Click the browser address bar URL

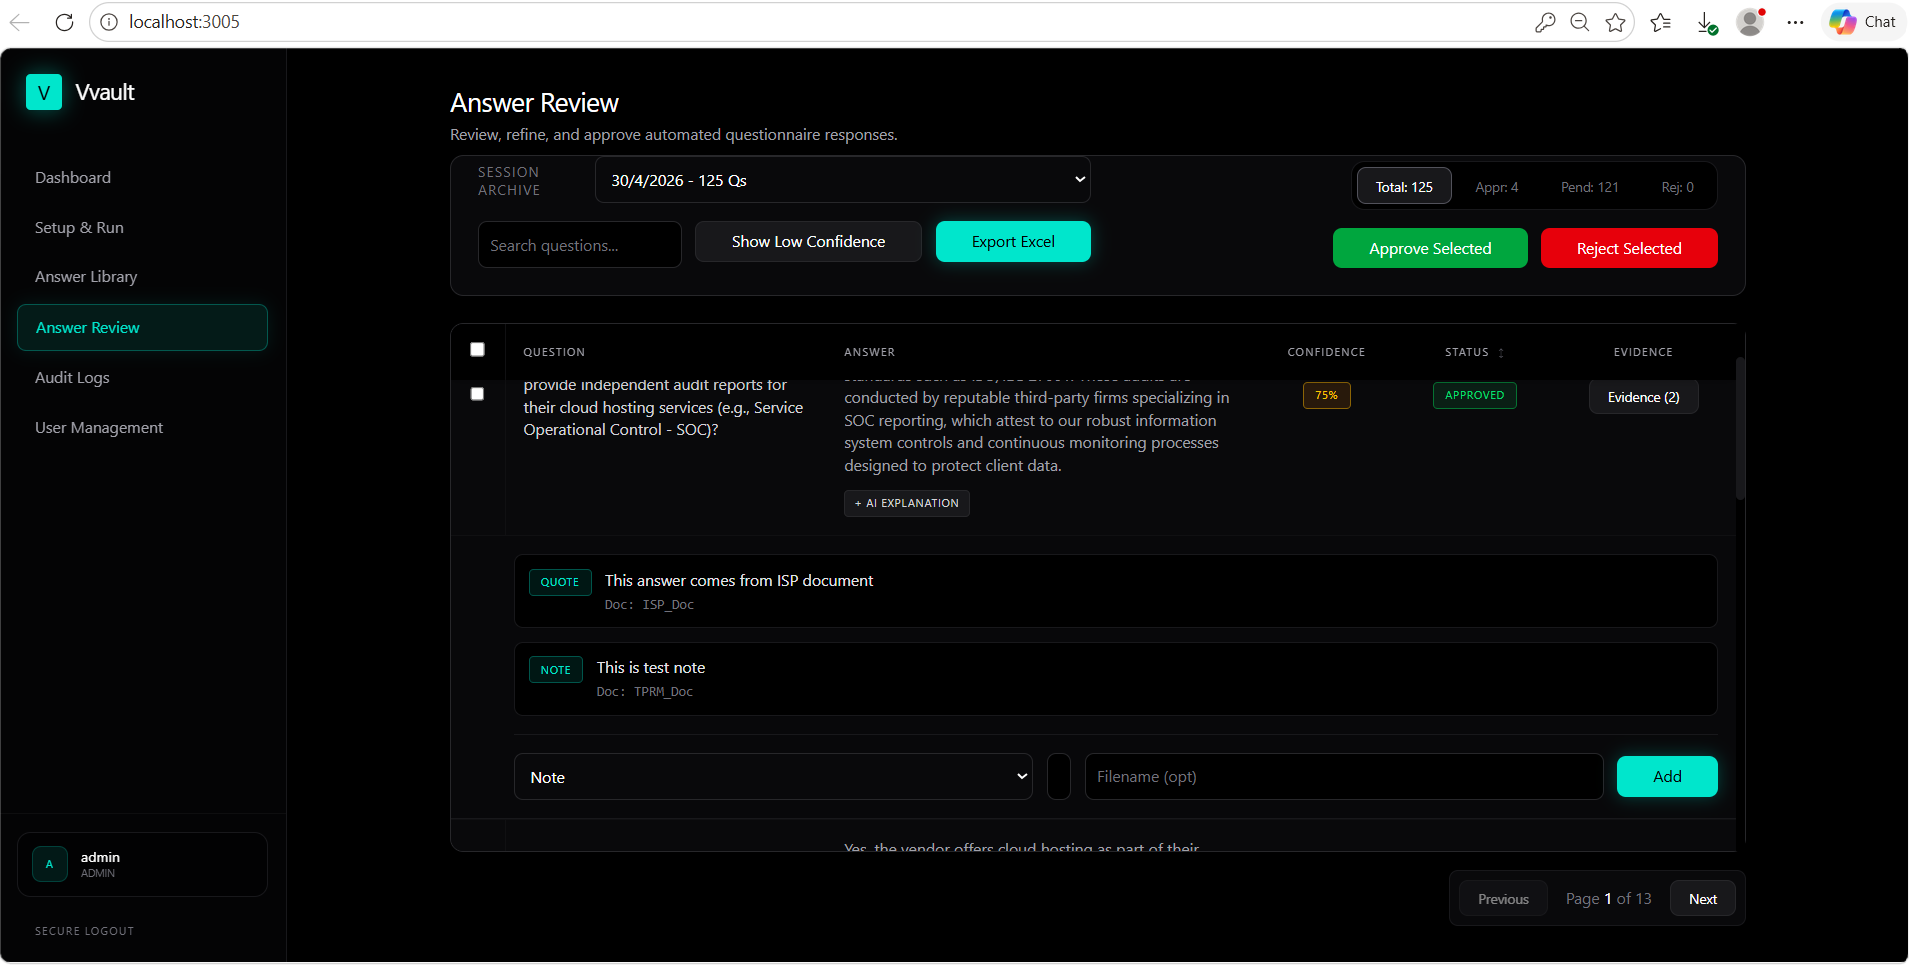[184, 22]
